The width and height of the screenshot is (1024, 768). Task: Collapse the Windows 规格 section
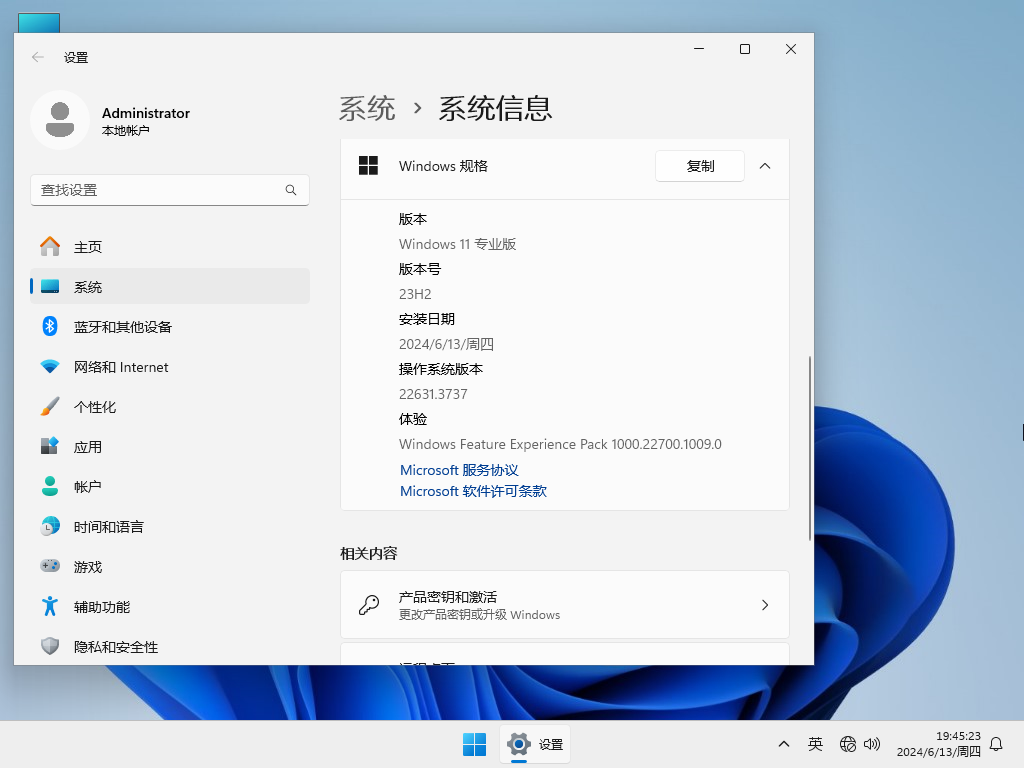click(764, 166)
